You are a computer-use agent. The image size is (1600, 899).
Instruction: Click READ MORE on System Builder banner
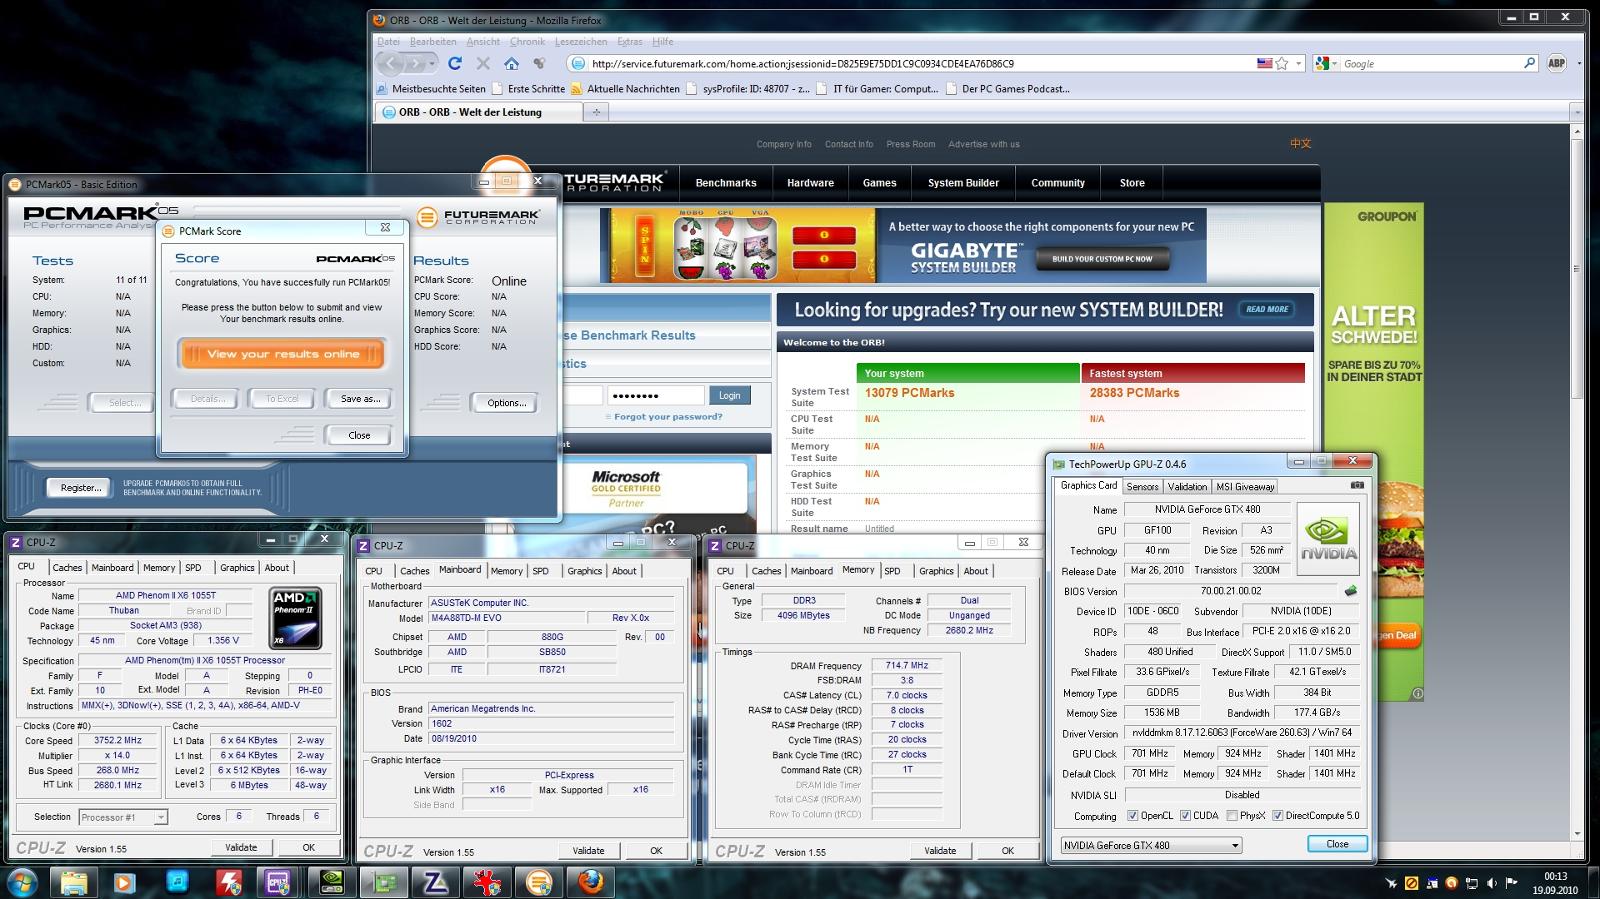(1267, 309)
